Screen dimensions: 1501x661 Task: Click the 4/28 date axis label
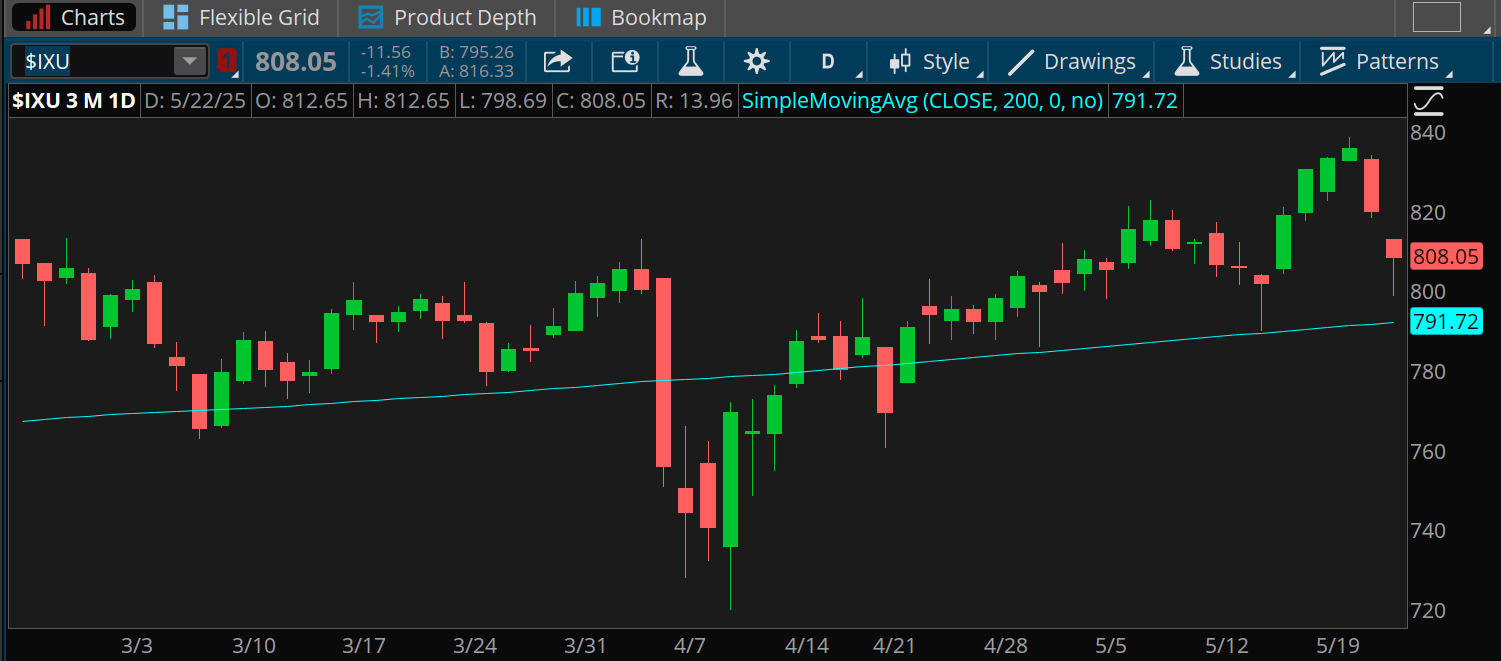point(1007,646)
